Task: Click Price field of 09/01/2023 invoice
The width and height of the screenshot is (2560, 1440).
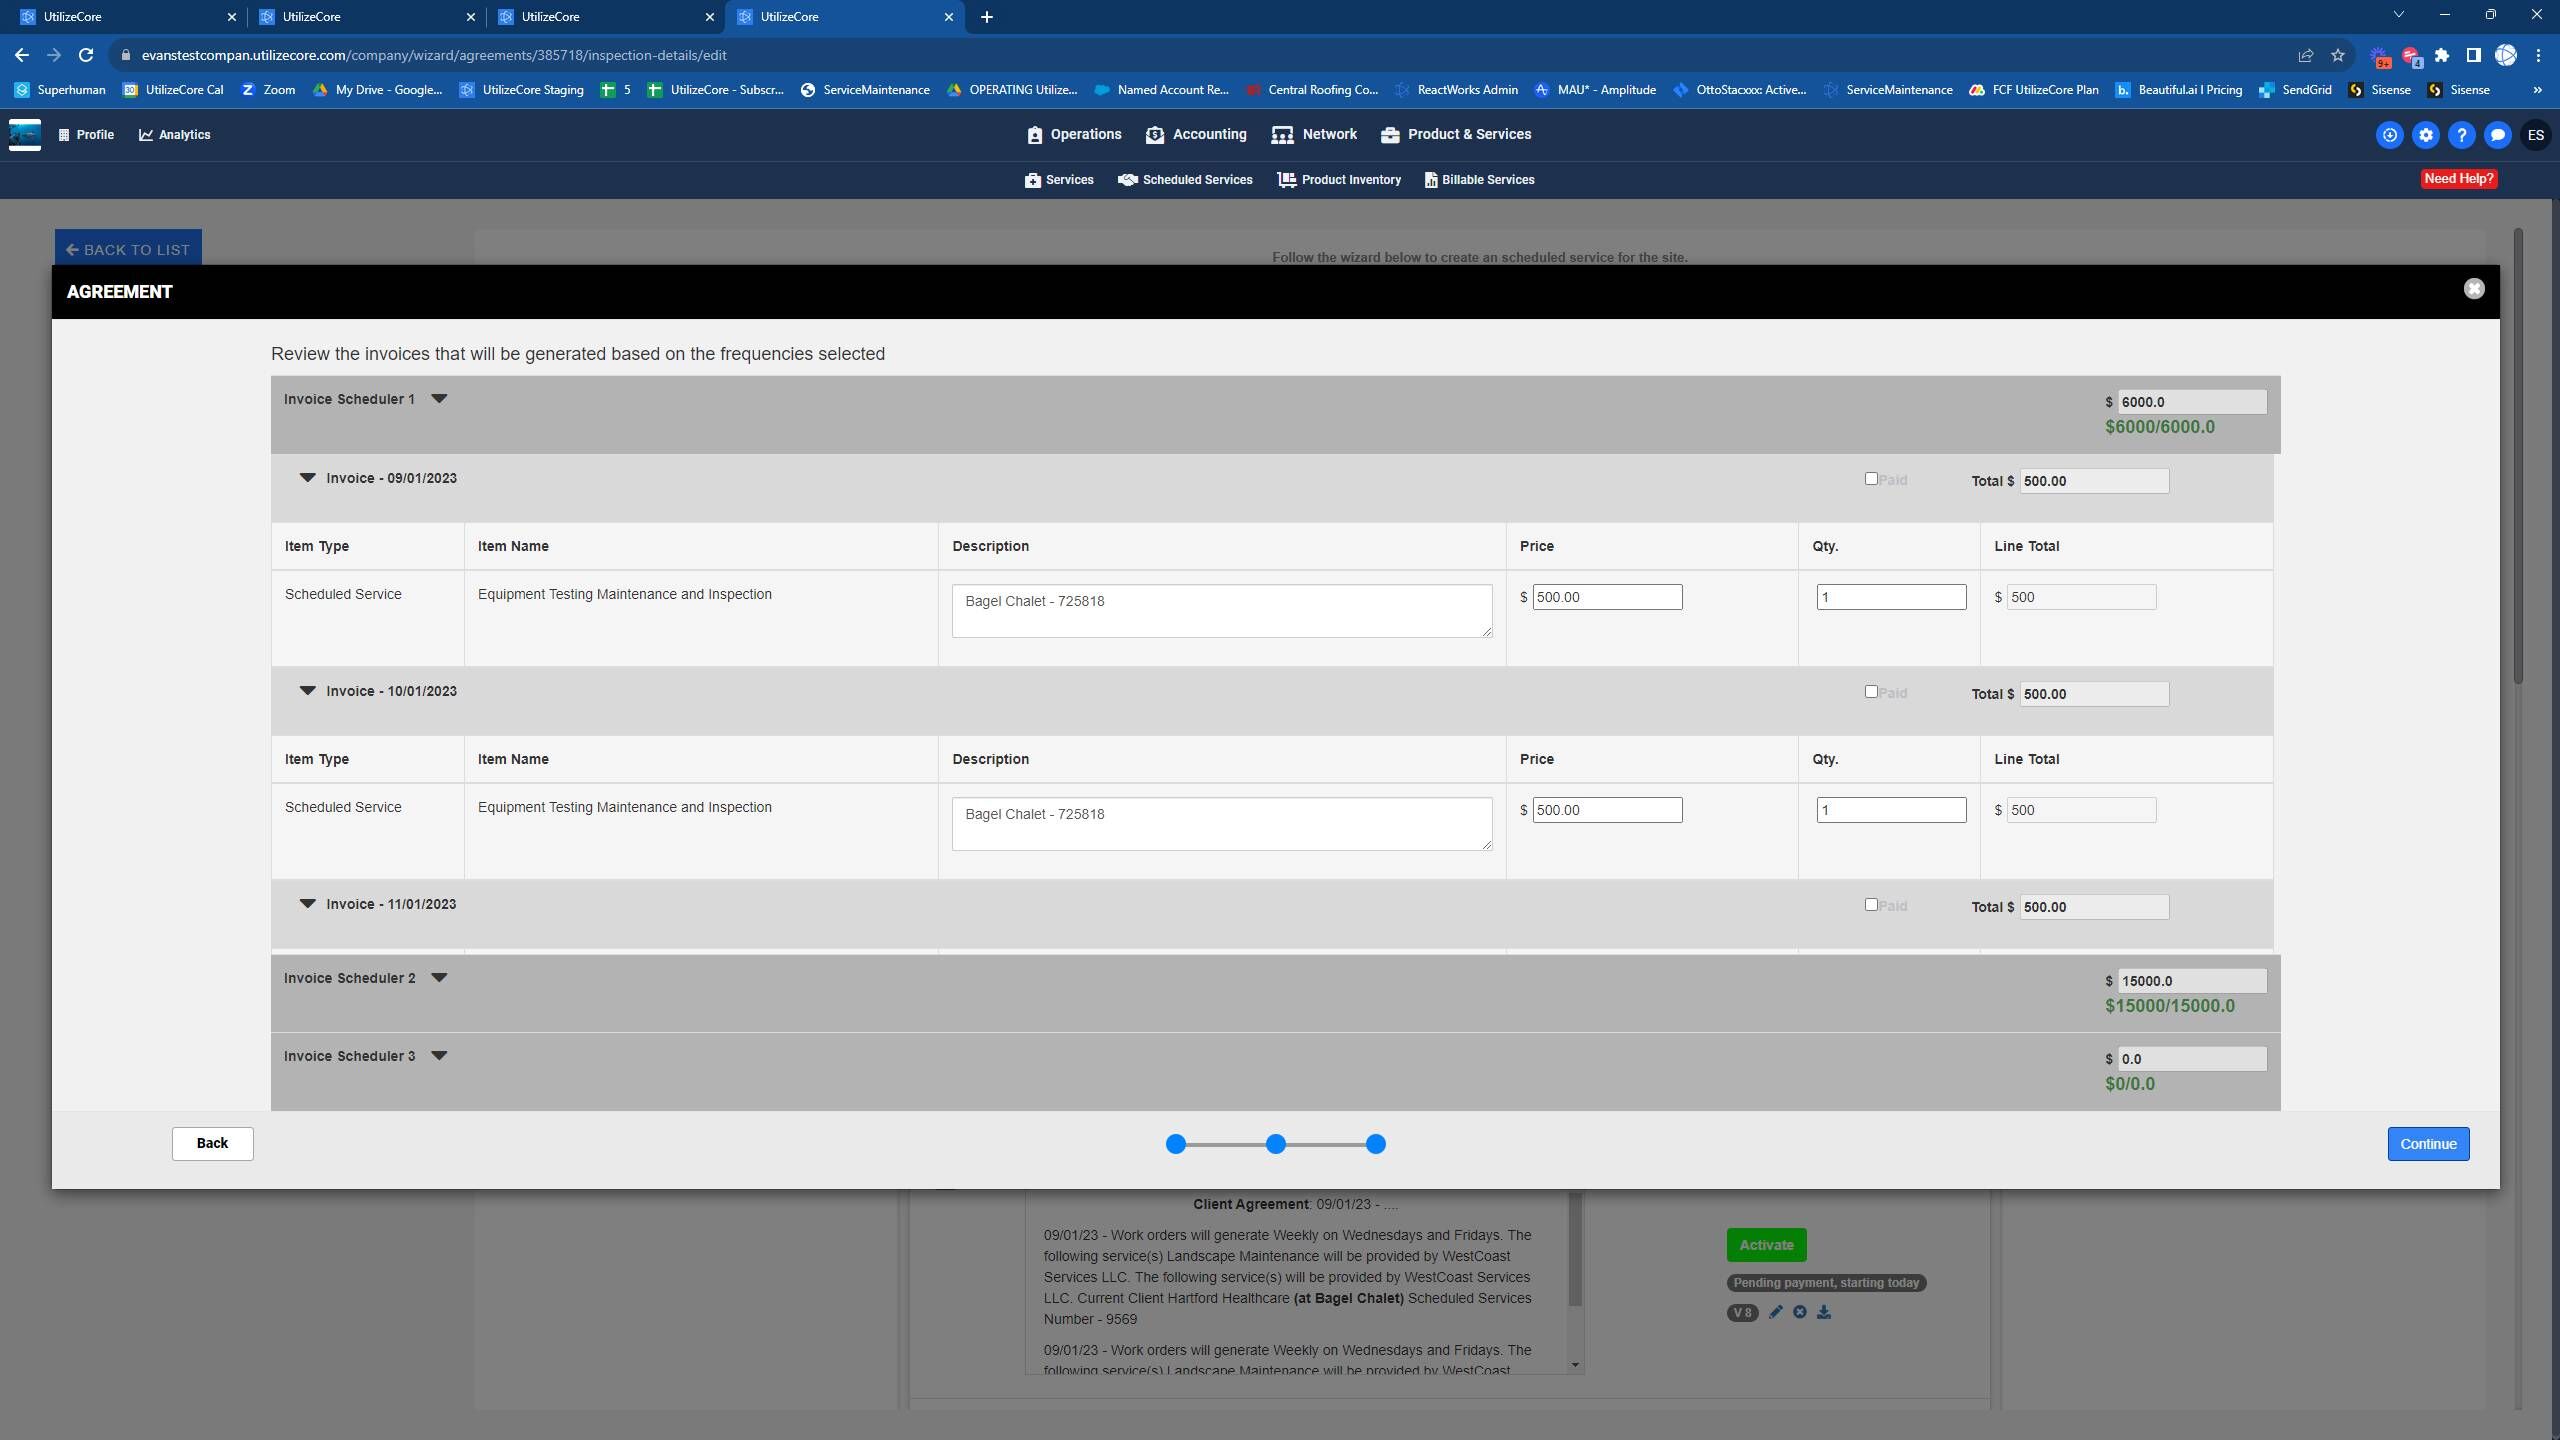Action: pos(1606,597)
